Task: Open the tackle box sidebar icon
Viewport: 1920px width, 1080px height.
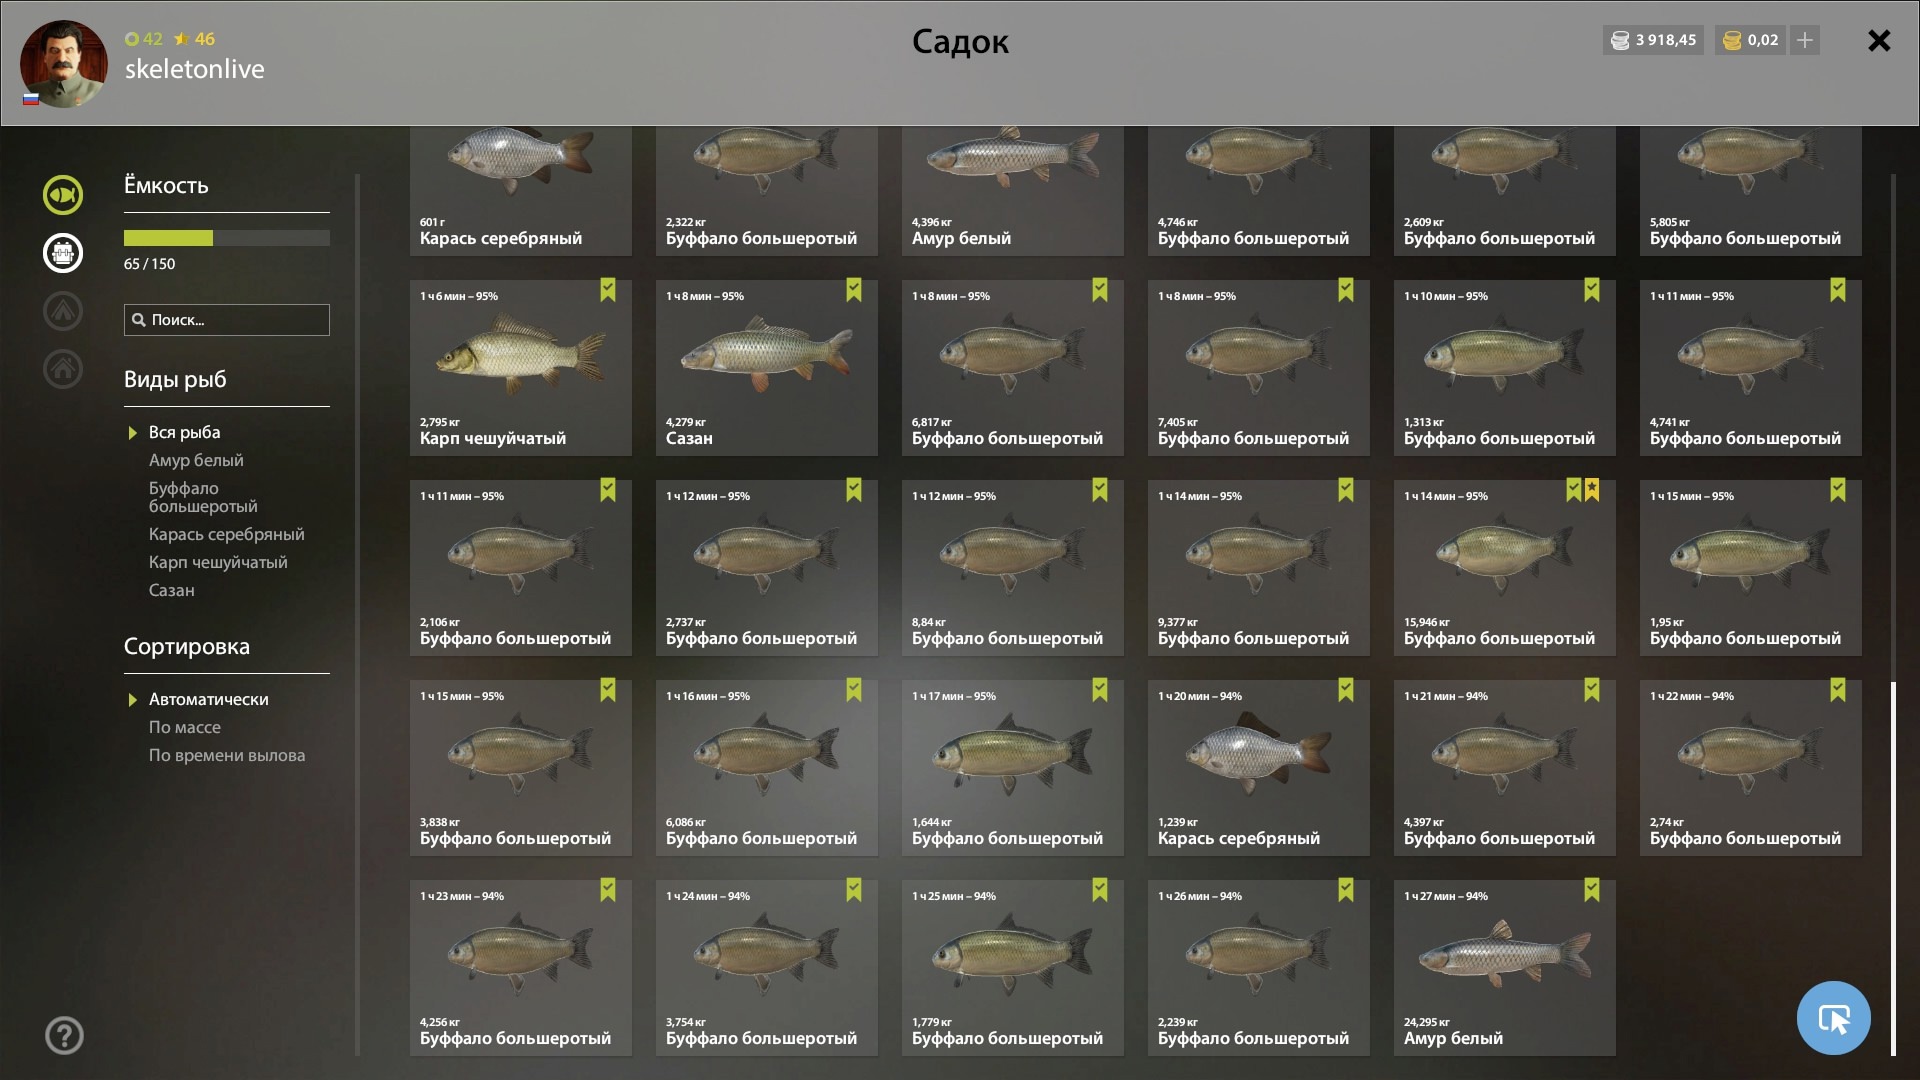Action: (x=63, y=253)
